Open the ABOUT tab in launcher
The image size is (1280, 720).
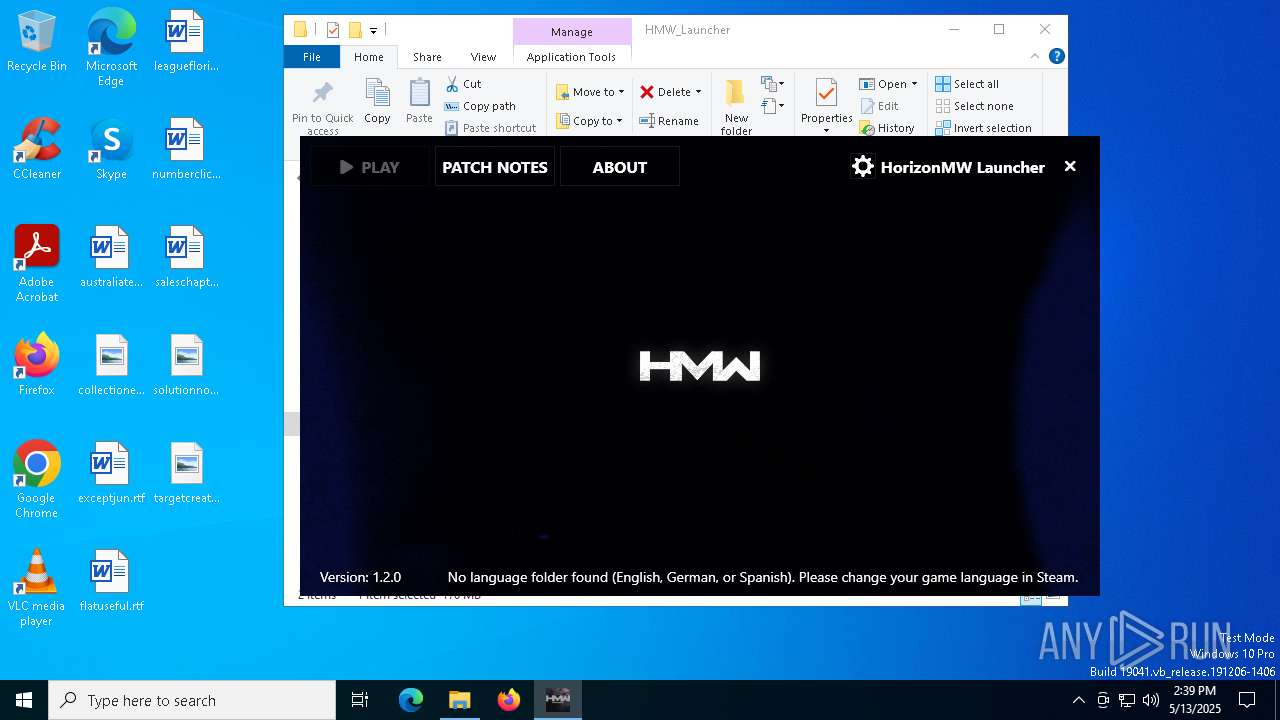tap(620, 167)
